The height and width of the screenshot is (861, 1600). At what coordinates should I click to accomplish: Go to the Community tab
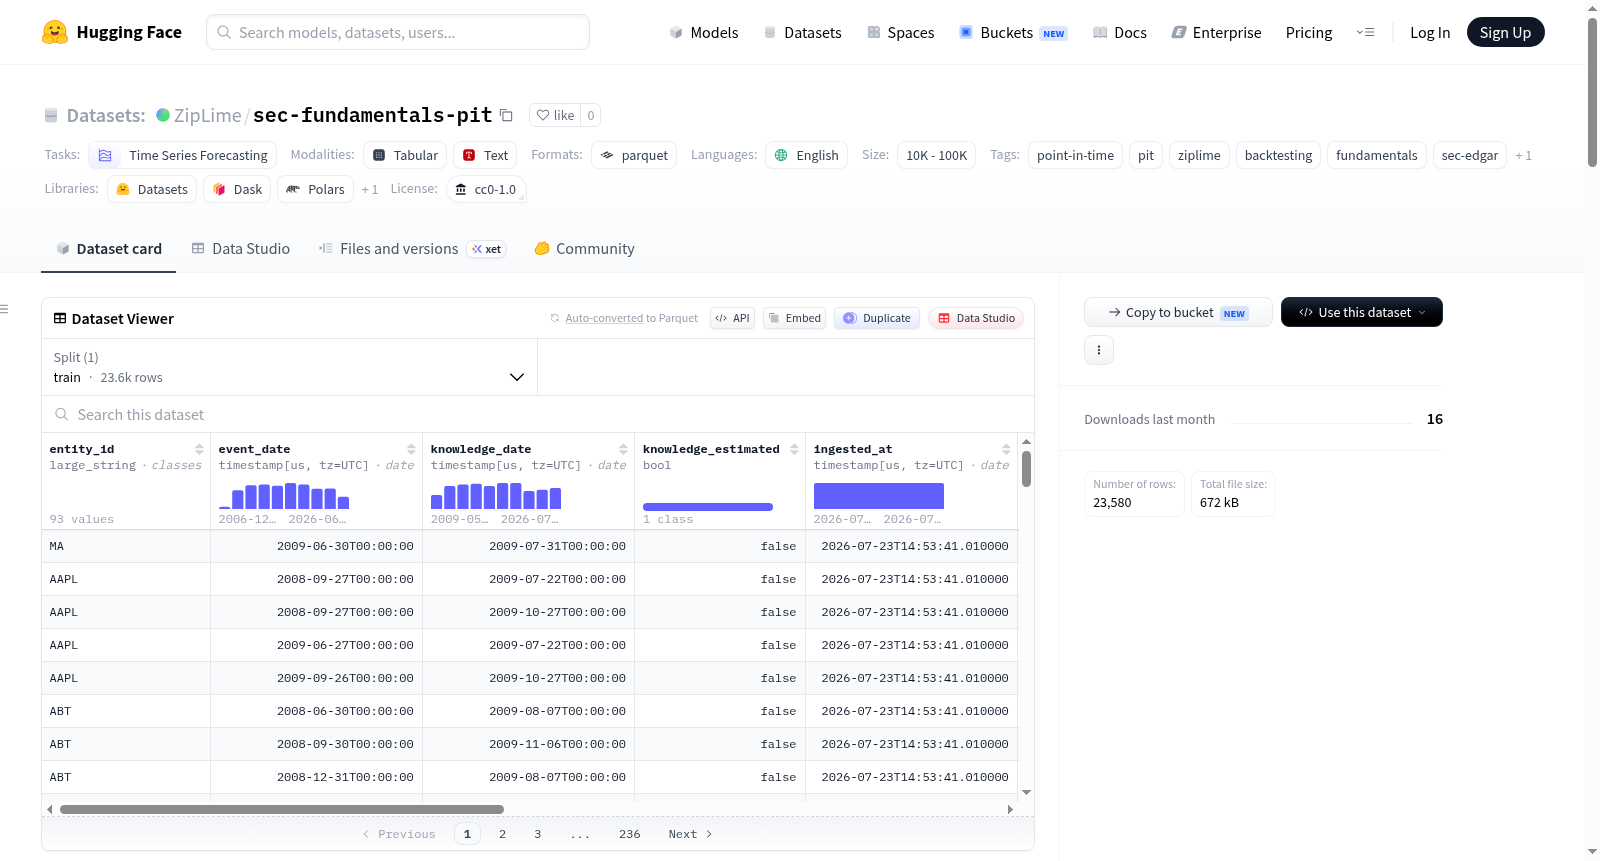(x=585, y=249)
